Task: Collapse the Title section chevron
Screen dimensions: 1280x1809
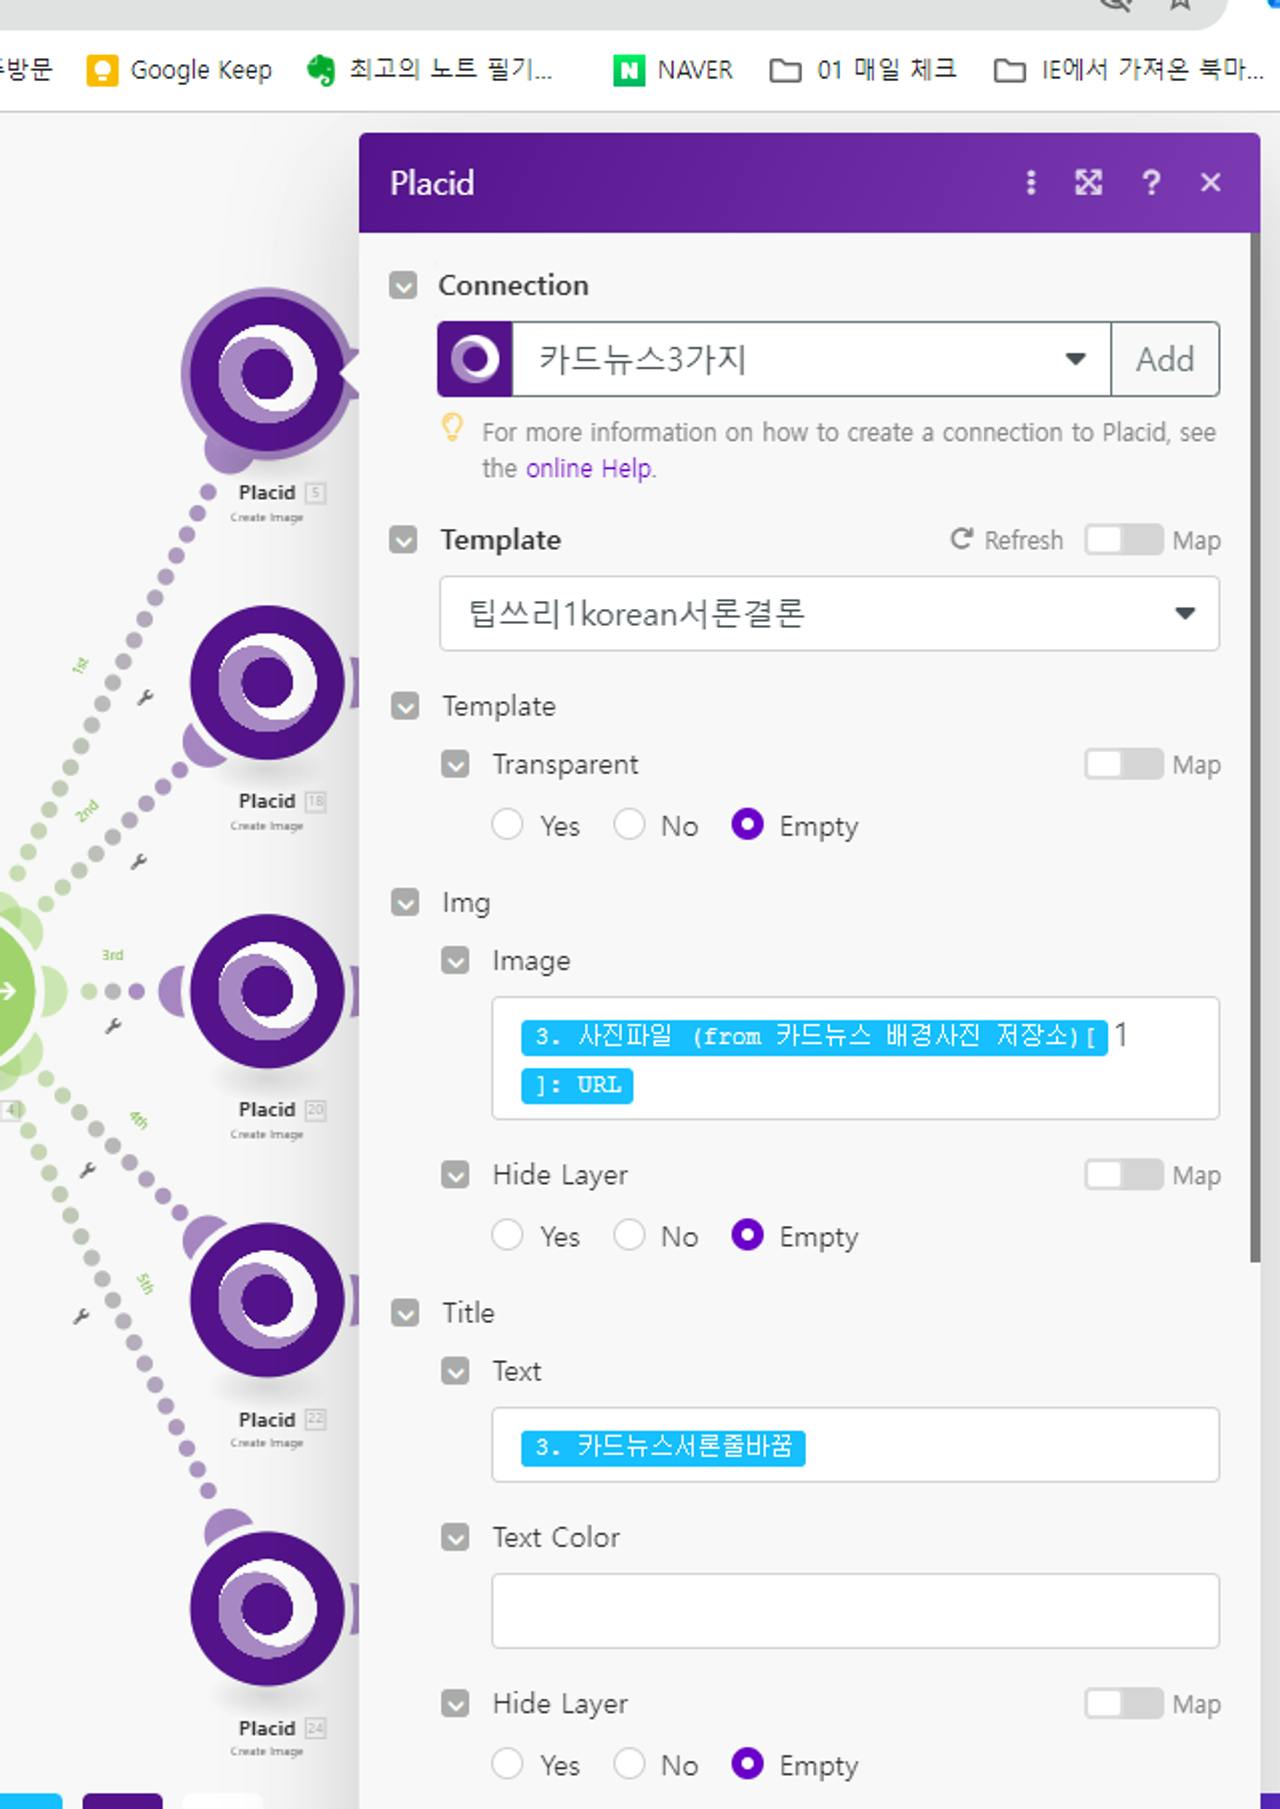Action: [x=405, y=1313]
